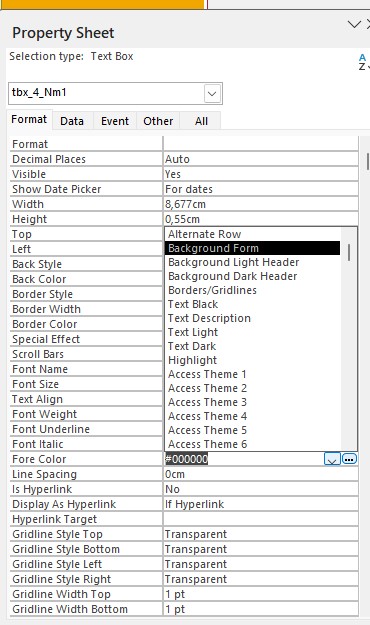Viewport: 370px width, 625px height.
Task: Click Display As Hyperlink If Hyperlink value
Action: 261,504
